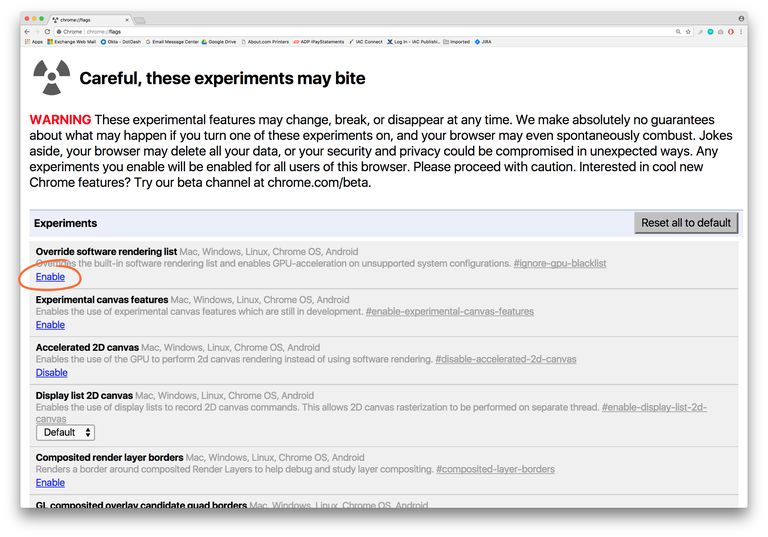Viewport: 768px width, 537px height.
Task: Enable Experimental canvas features
Action: click(x=50, y=325)
